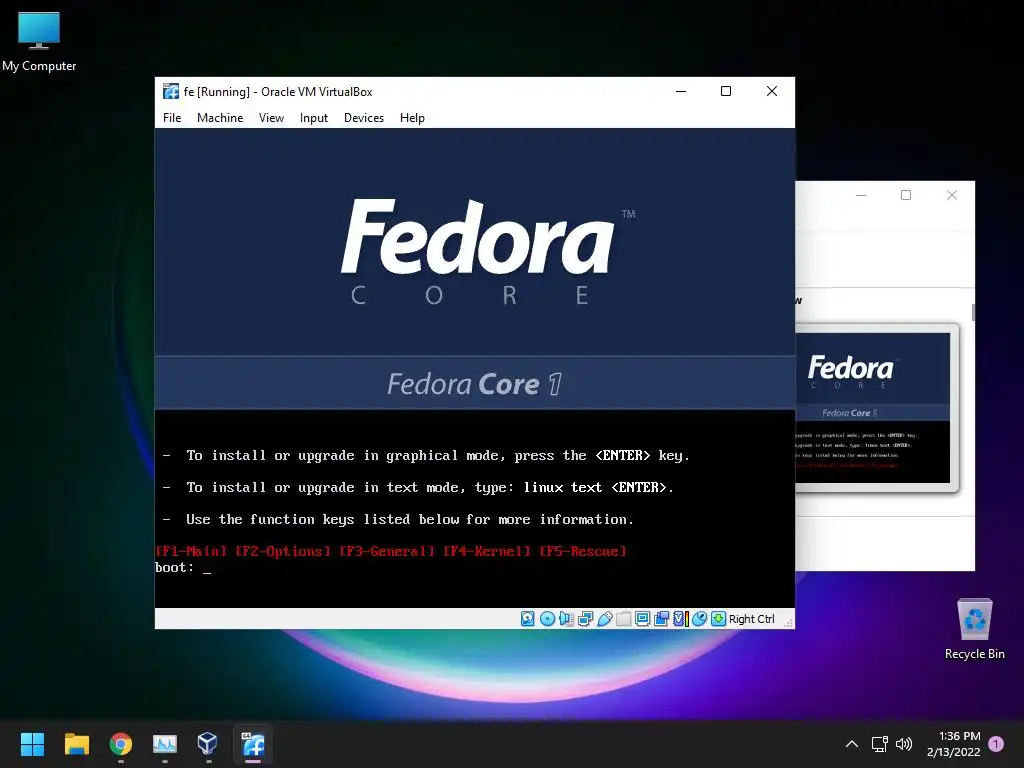Select the My Computer desktop icon
1024x768 pixels.
tap(39, 41)
